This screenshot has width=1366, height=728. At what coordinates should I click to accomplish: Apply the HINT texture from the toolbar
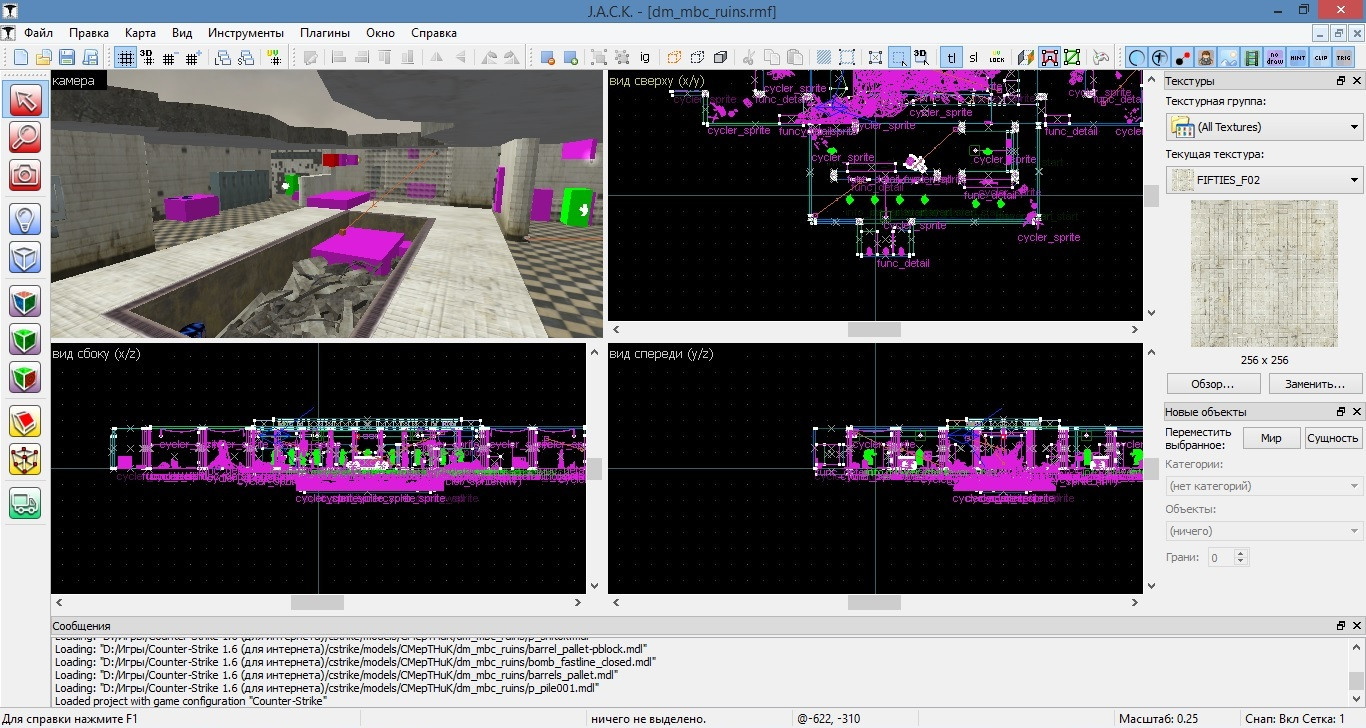[1297, 58]
